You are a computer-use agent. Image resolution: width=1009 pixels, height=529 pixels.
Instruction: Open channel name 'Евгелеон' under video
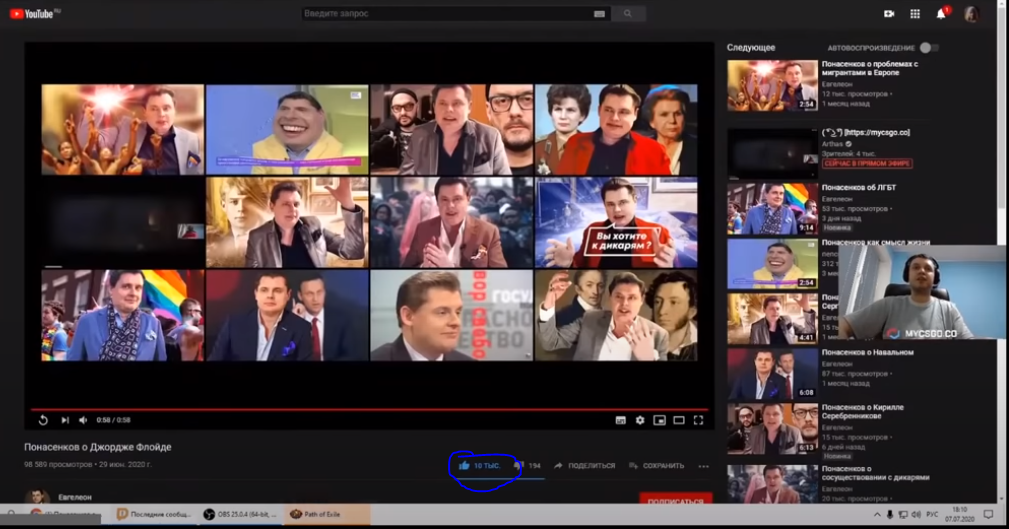coord(75,497)
